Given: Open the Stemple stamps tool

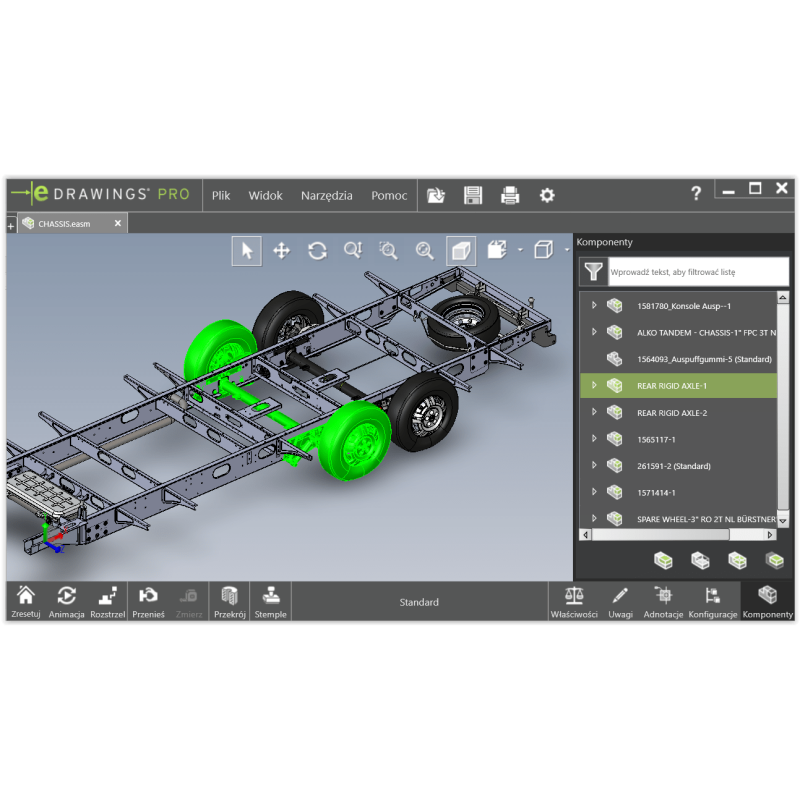Looking at the screenshot, I should click(x=270, y=602).
